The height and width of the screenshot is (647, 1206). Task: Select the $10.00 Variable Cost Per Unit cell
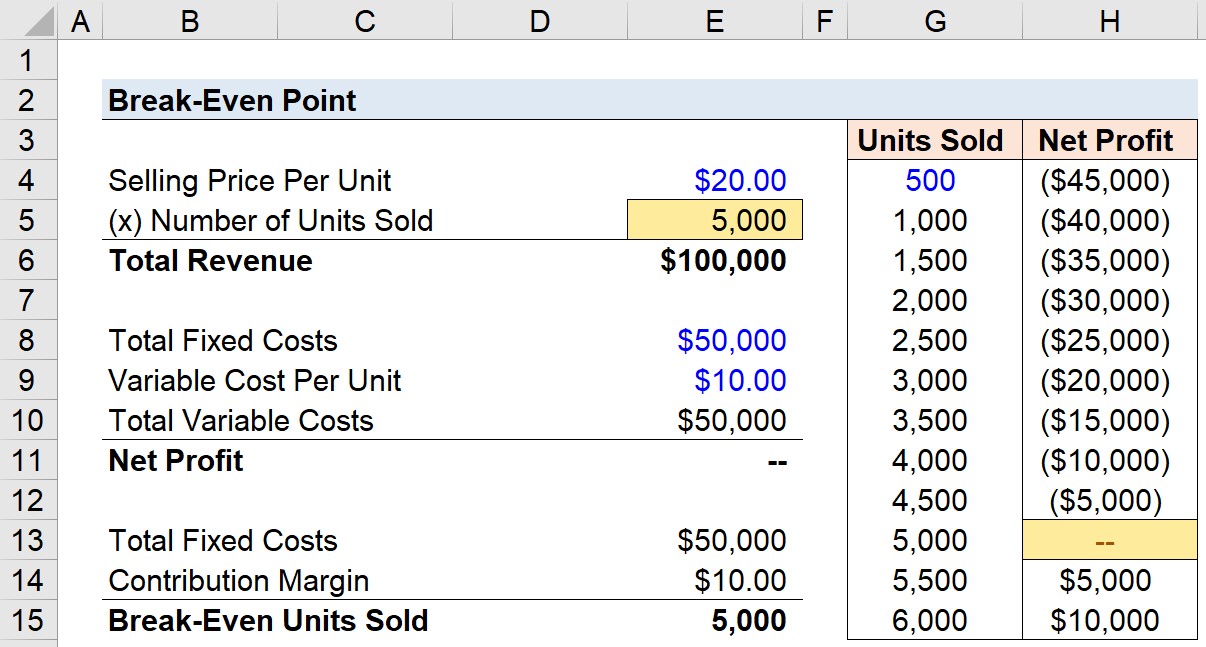[740, 380]
